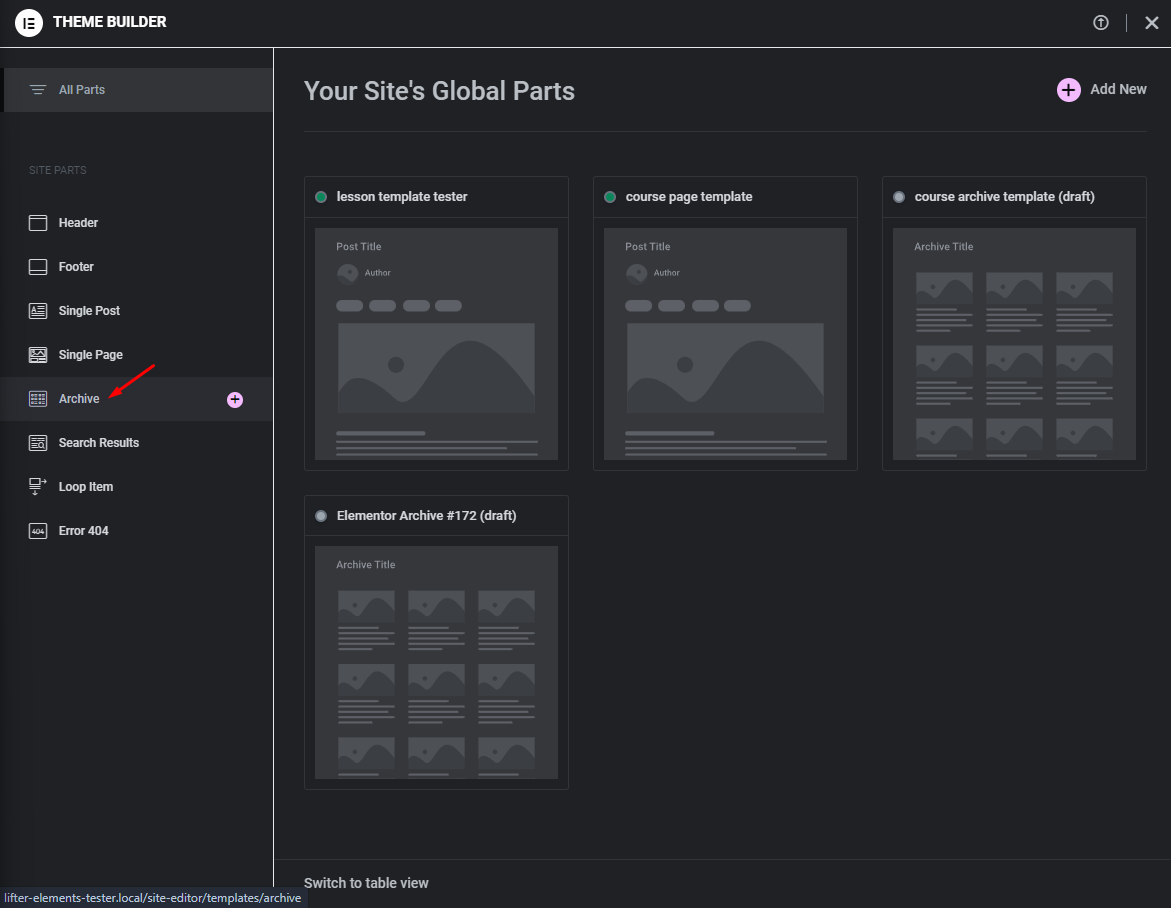Viewport: 1171px width, 908px height.
Task: Go to All Parts in the sidebar
Action: coord(80,89)
